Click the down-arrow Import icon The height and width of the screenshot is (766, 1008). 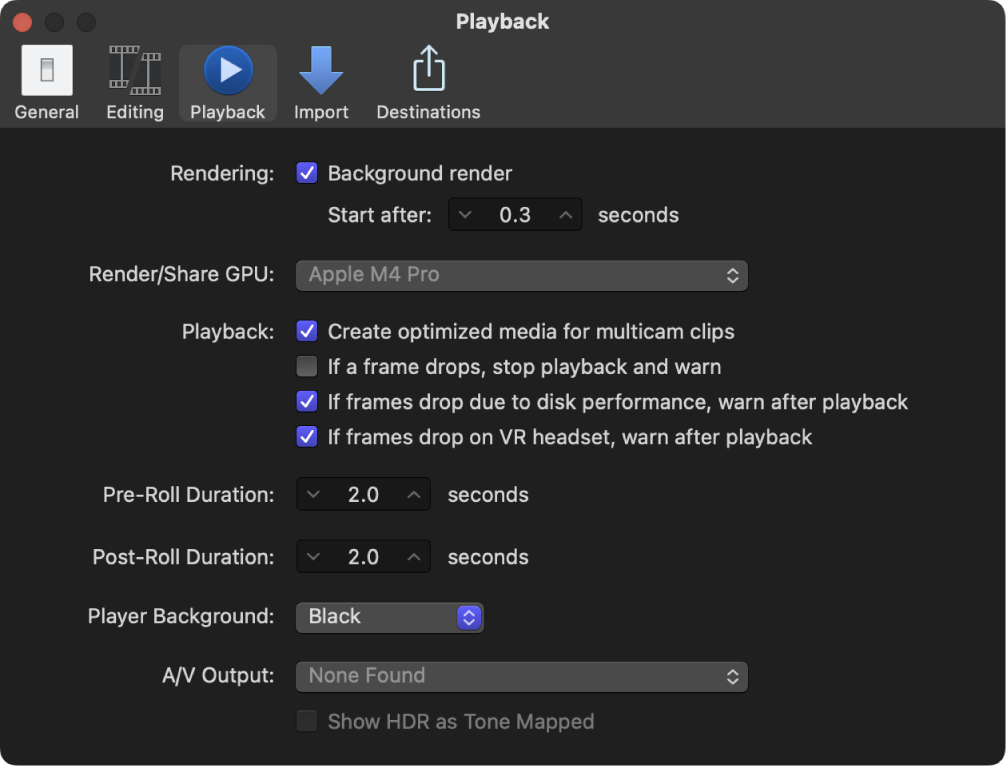(x=320, y=68)
